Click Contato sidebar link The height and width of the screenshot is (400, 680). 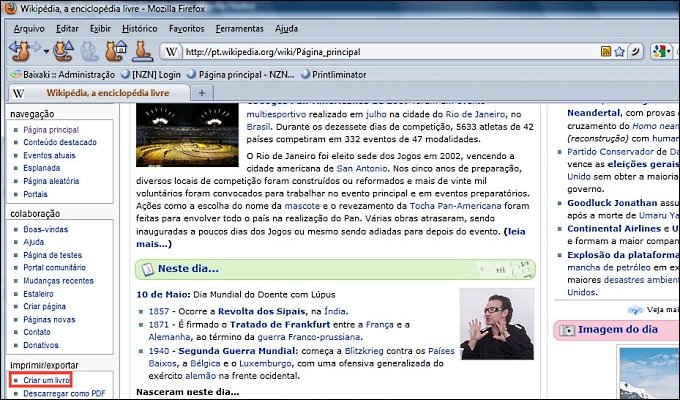pos(37,332)
